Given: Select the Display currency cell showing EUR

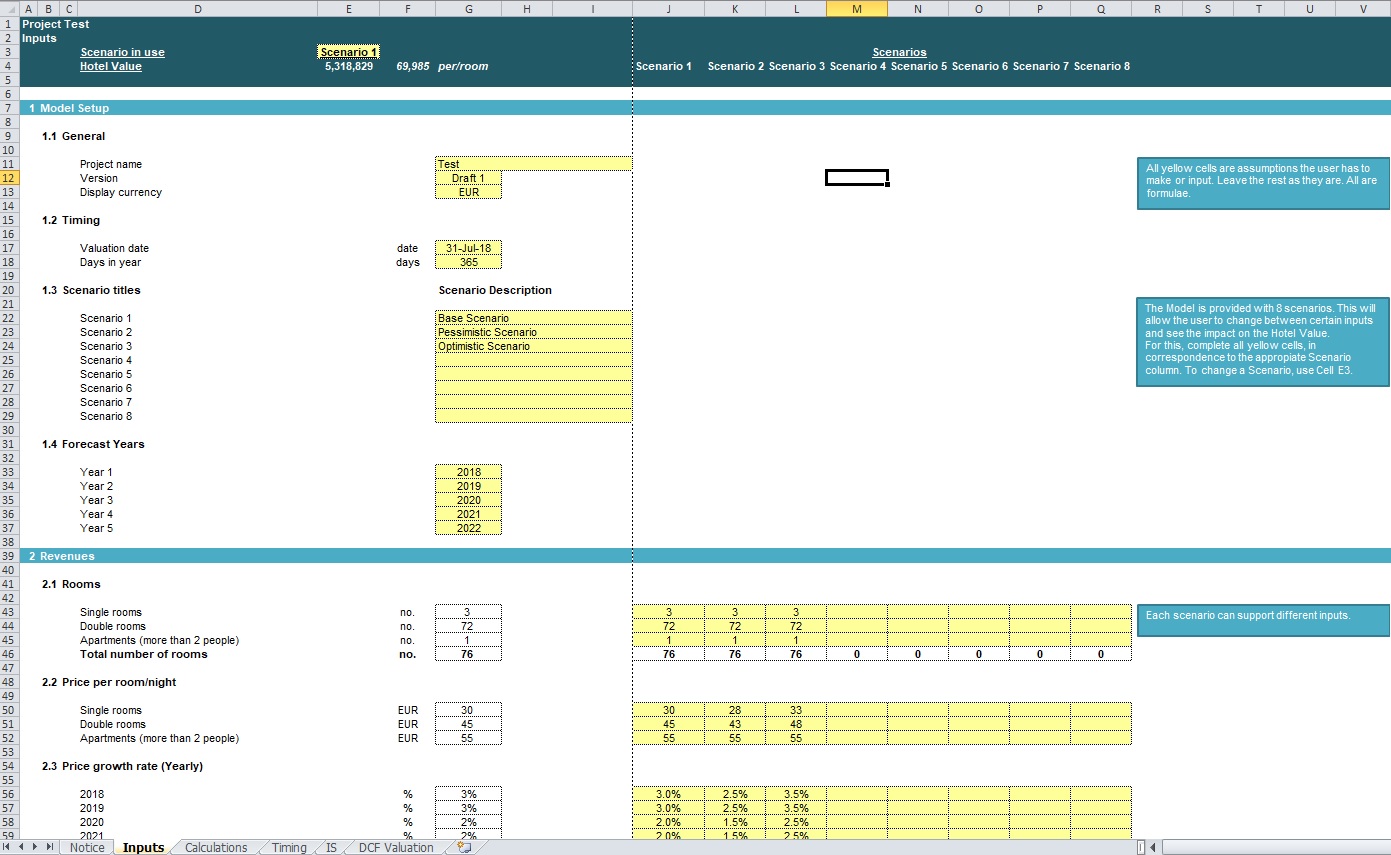Looking at the screenshot, I should [x=468, y=191].
